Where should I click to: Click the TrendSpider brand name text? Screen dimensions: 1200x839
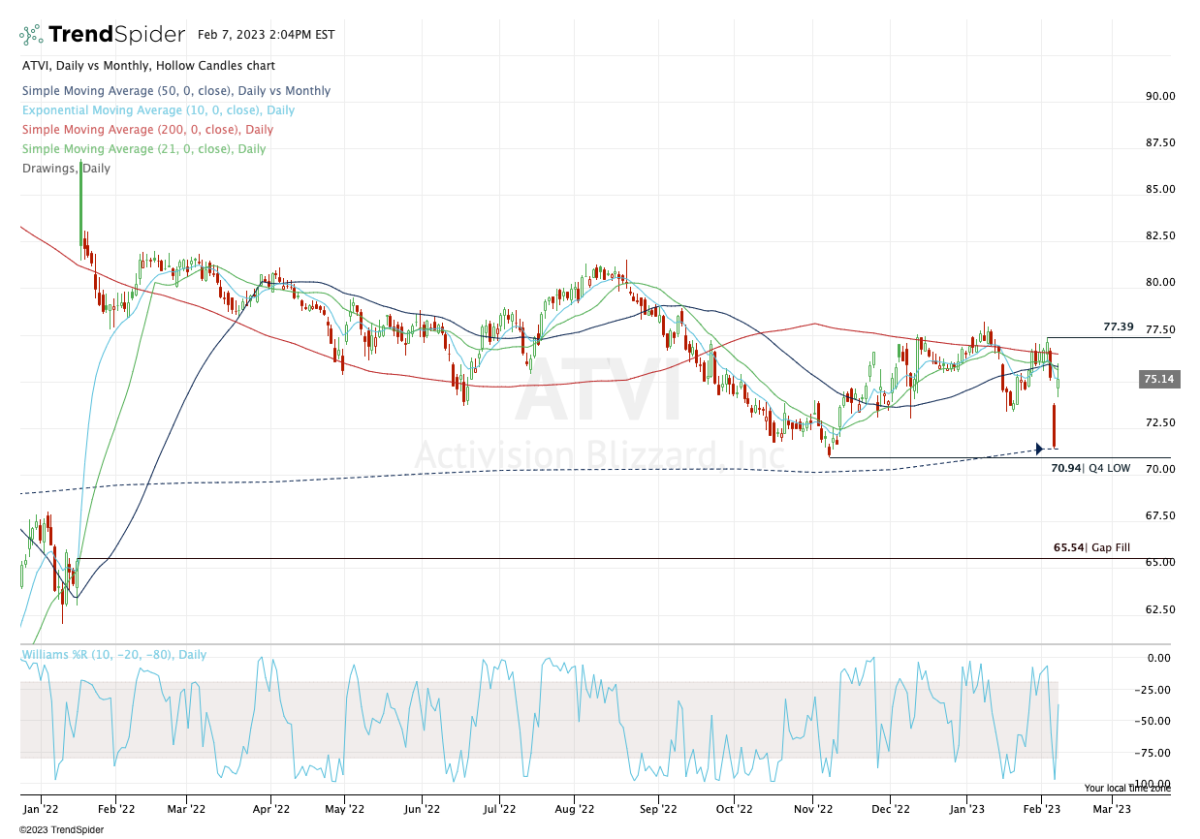[x=117, y=35]
